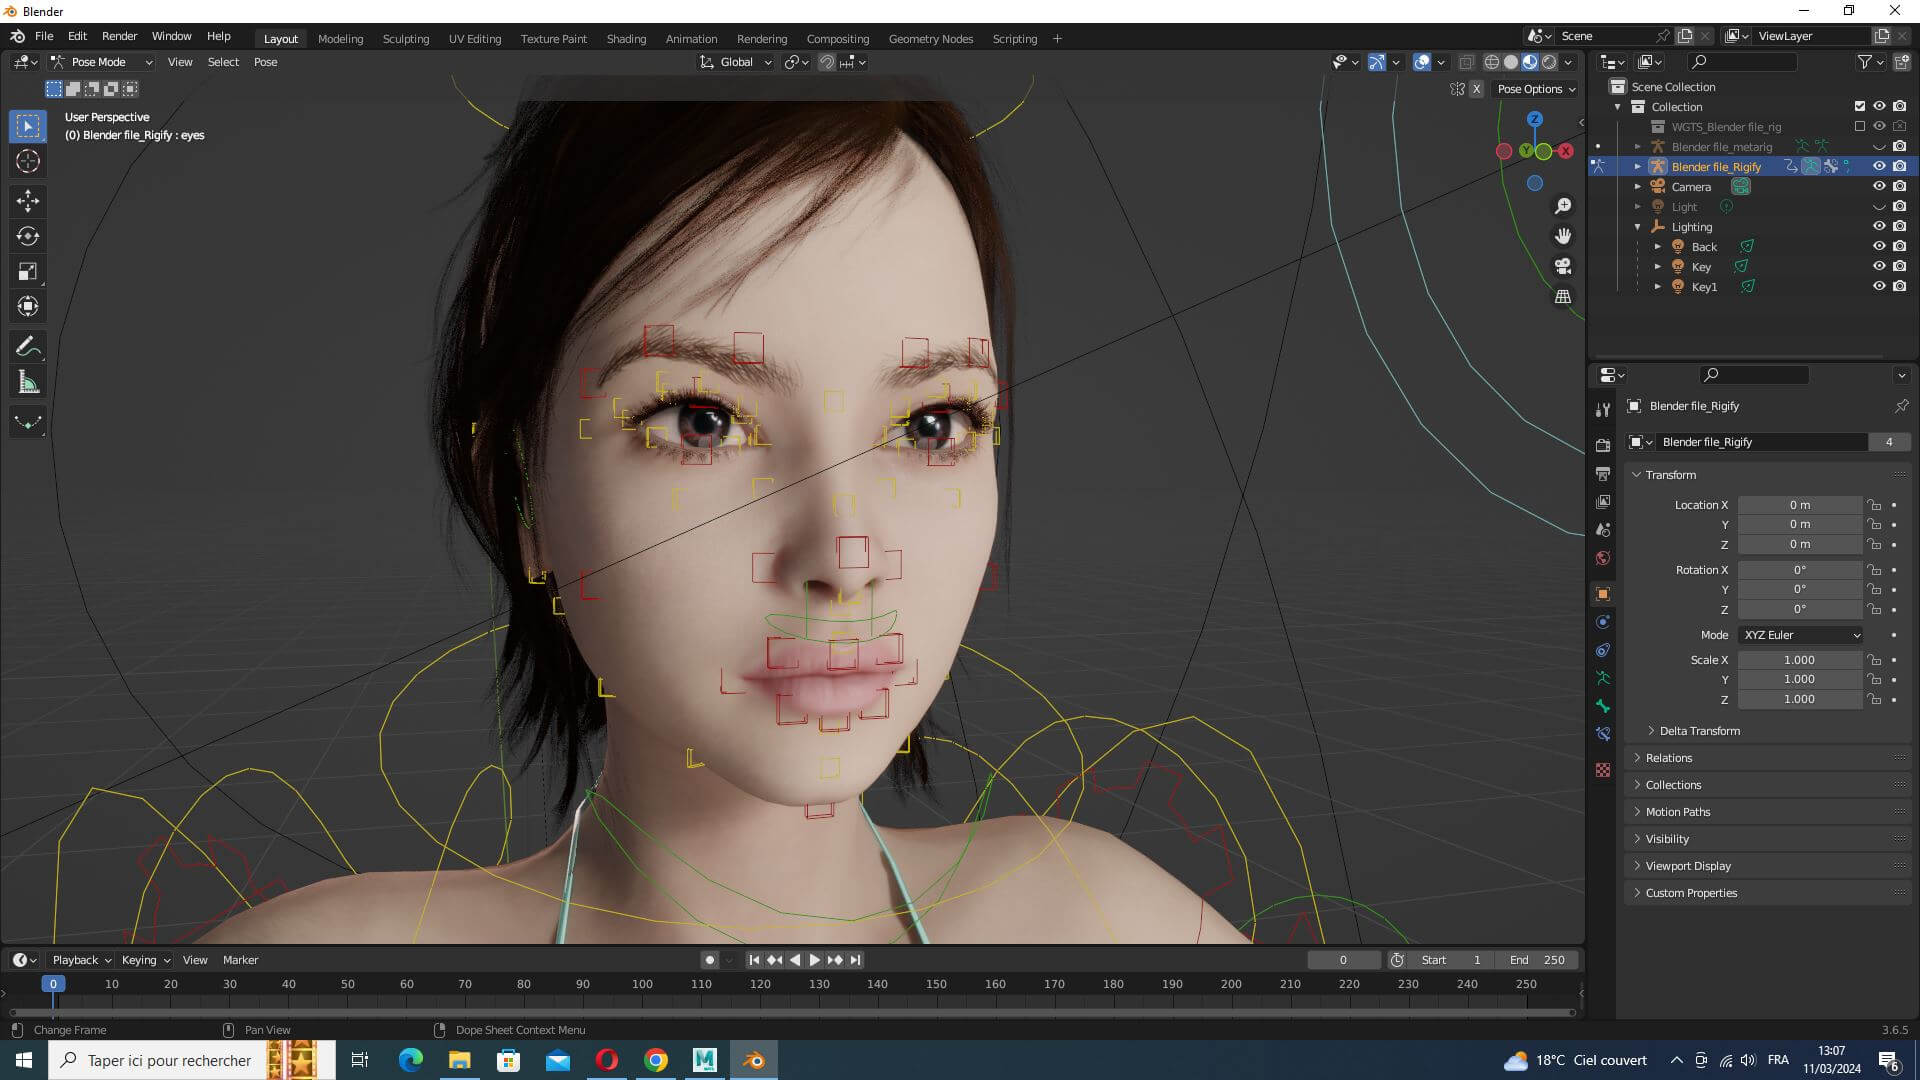Select the Move tool
The image size is (1920, 1080).
coord(28,201)
